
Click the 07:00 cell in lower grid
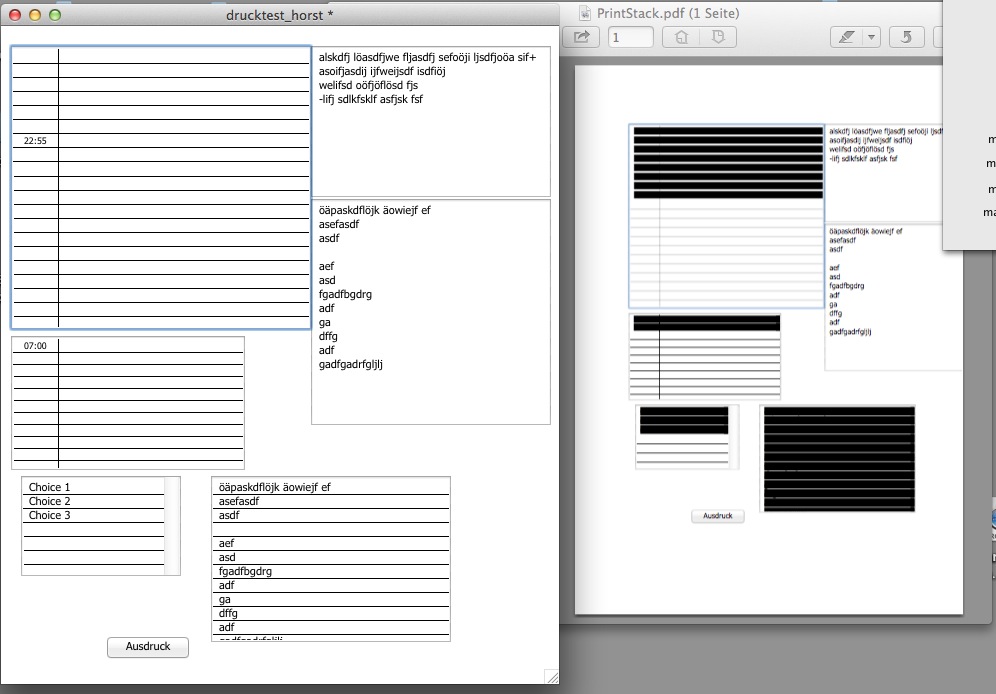click(35, 346)
